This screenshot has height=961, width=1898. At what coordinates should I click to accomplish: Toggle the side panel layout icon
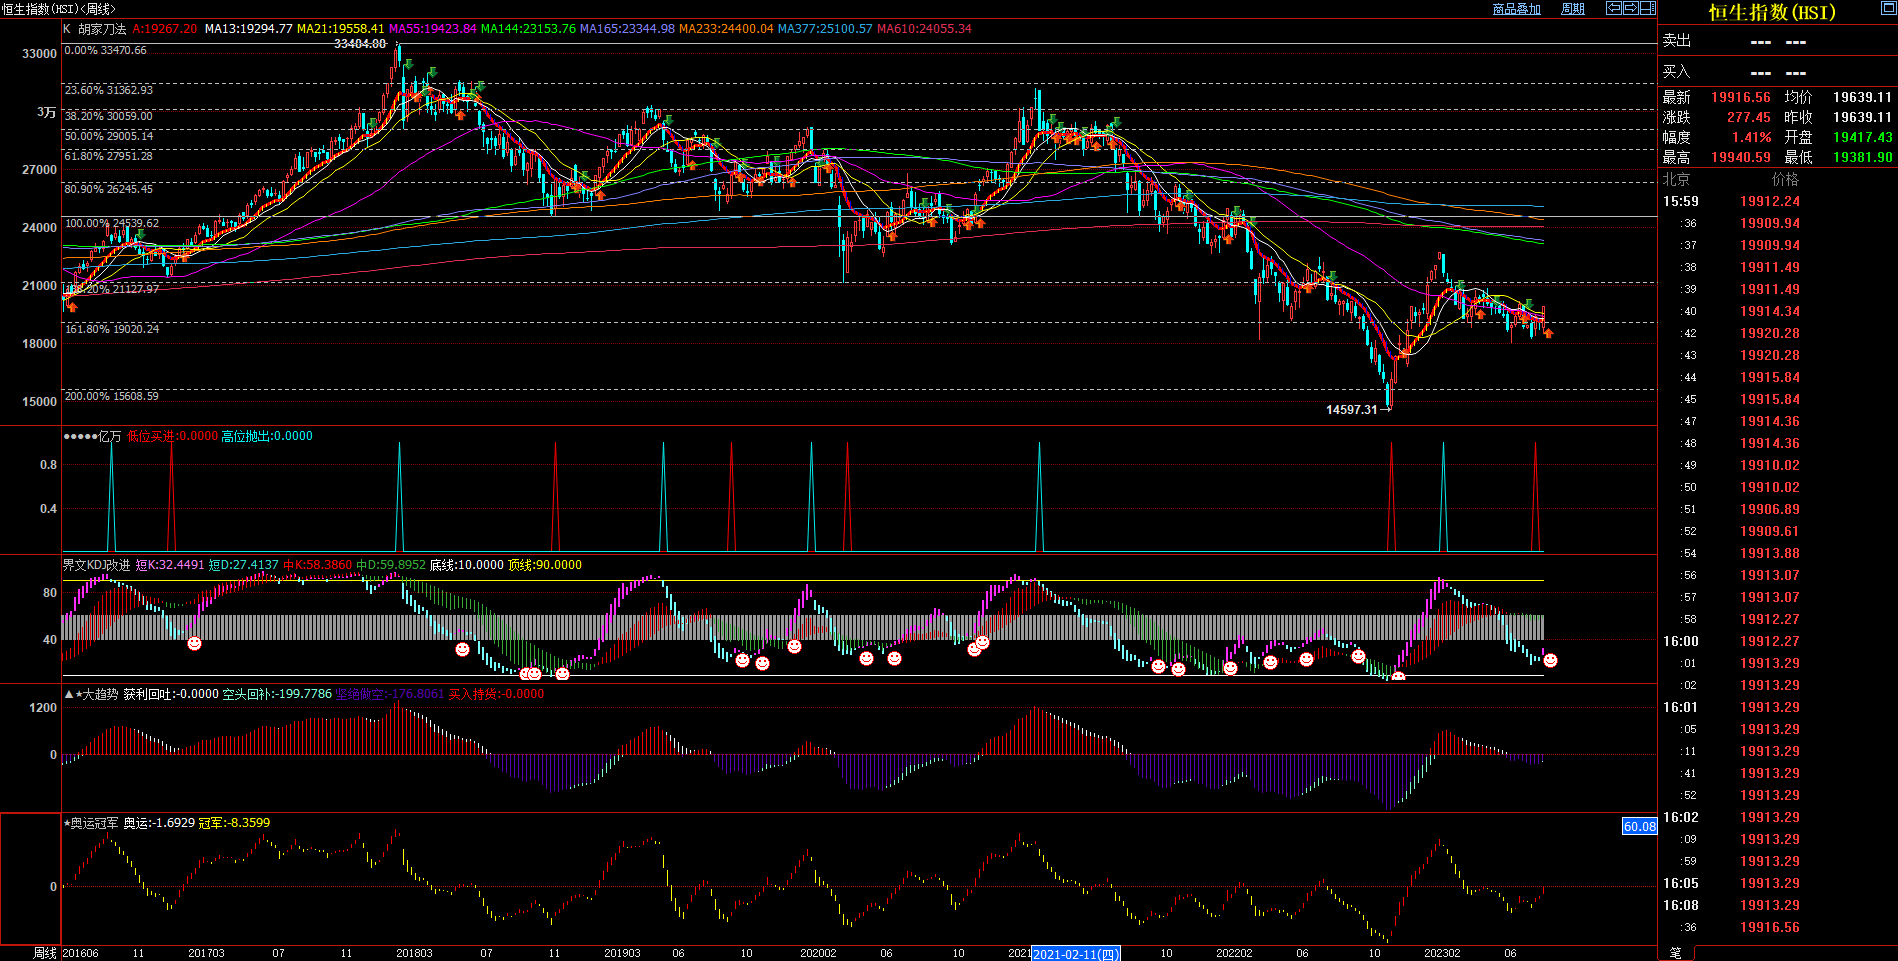[1647, 8]
